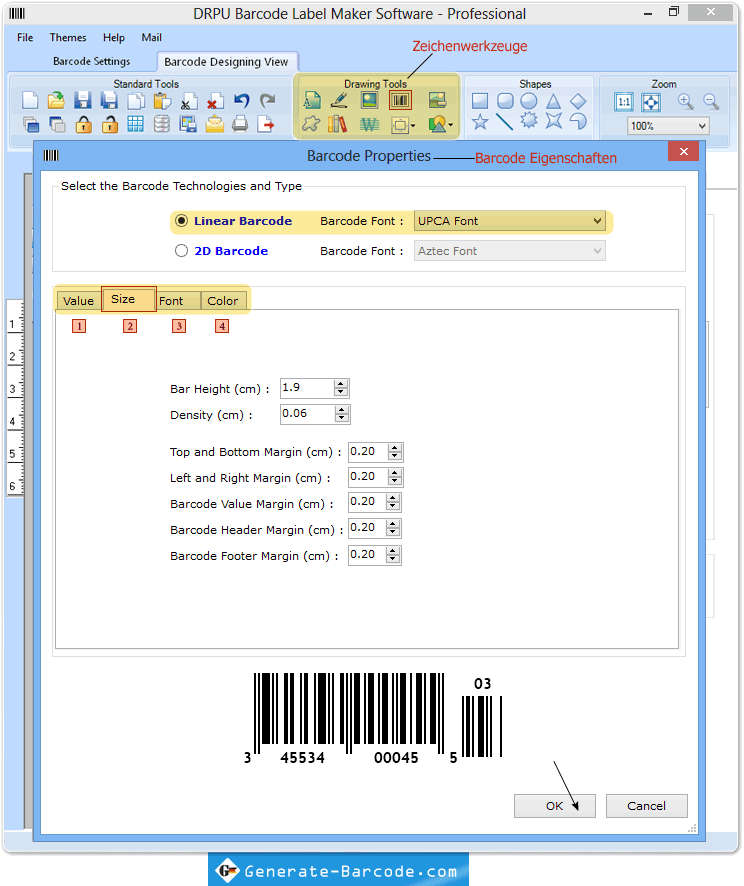Increase Top and Bottom Margin value

[x=395, y=448]
